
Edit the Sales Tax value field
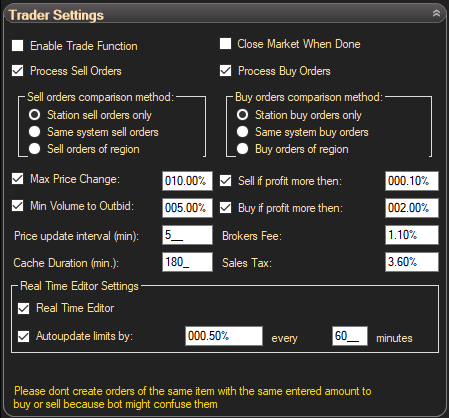[412, 262]
